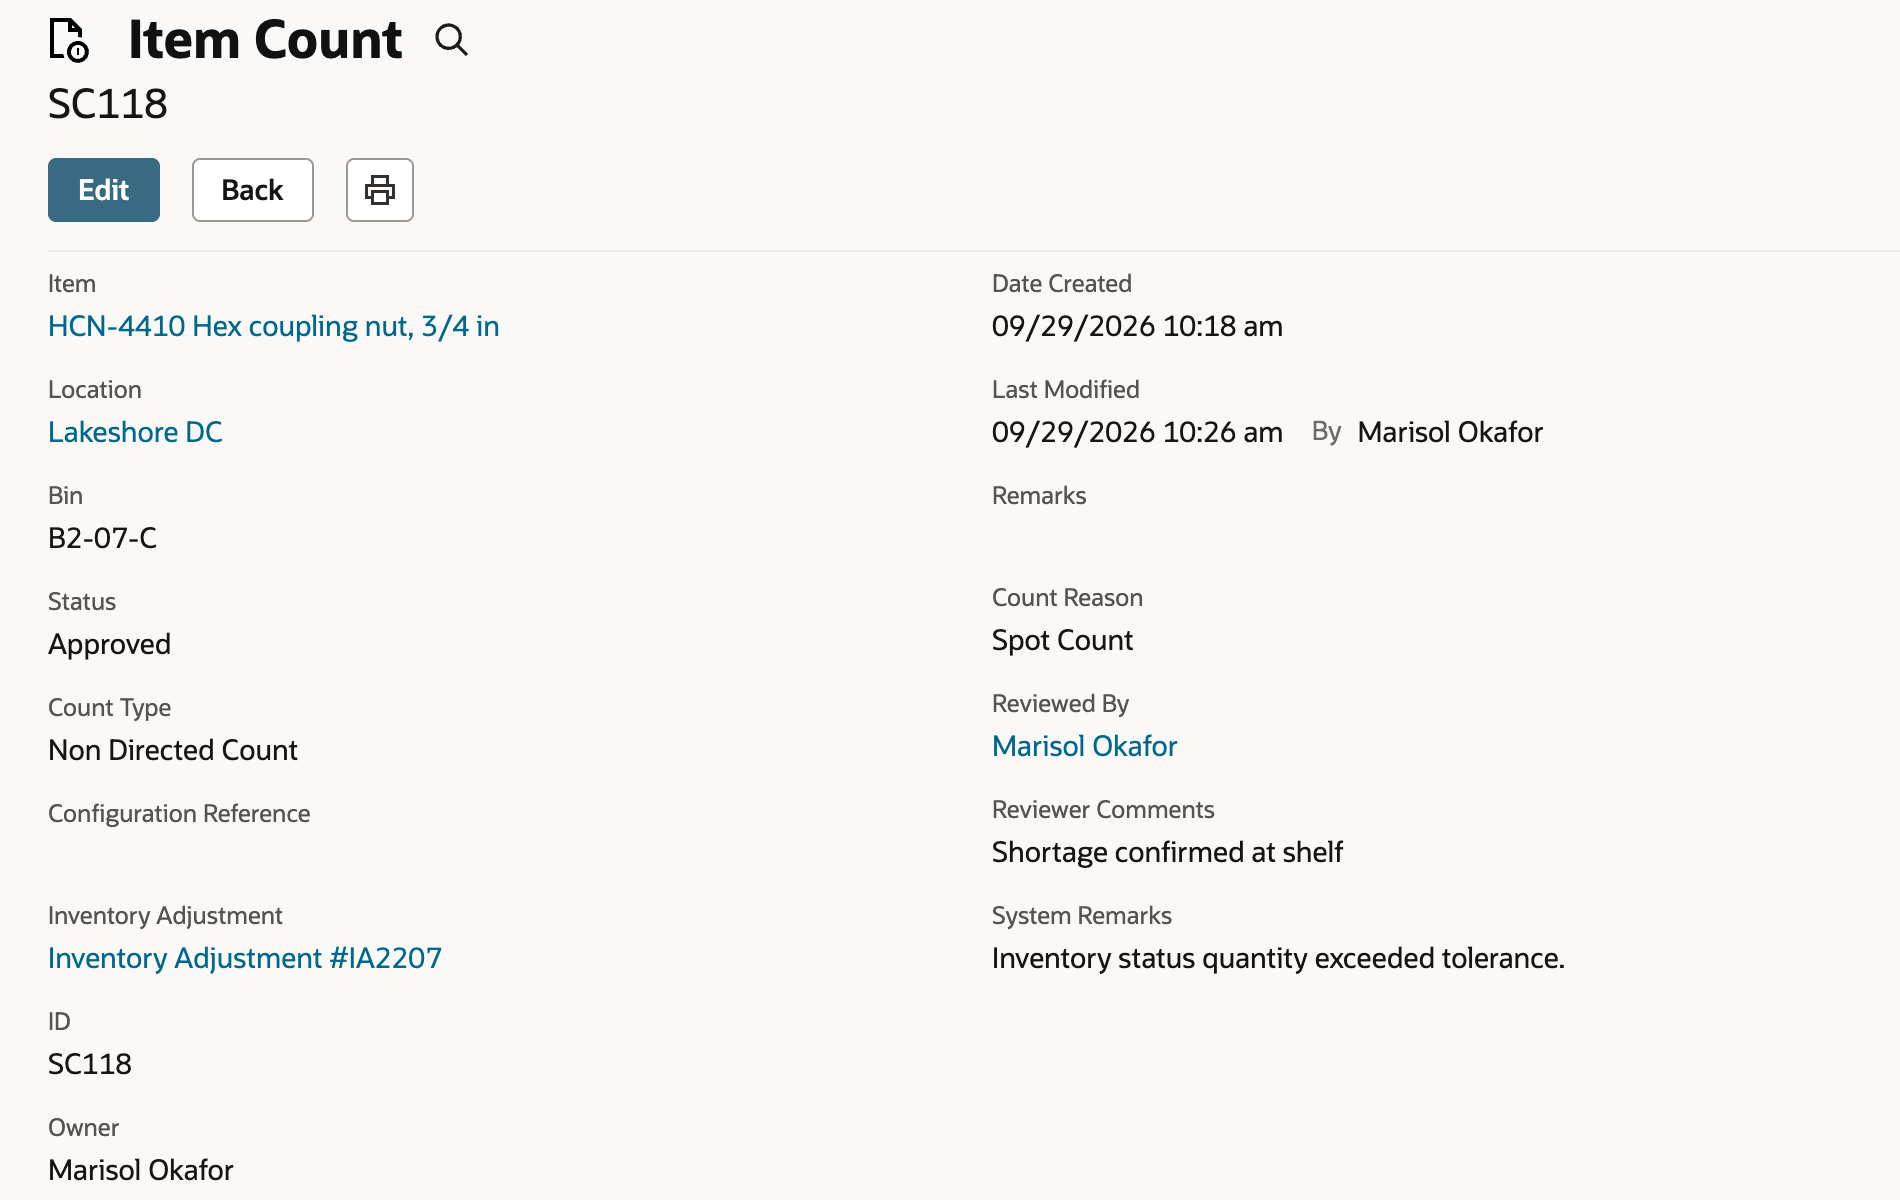
Task: Open the HCN-4410 Hex coupling nut item link
Action: pyautogui.click(x=274, y=326)
